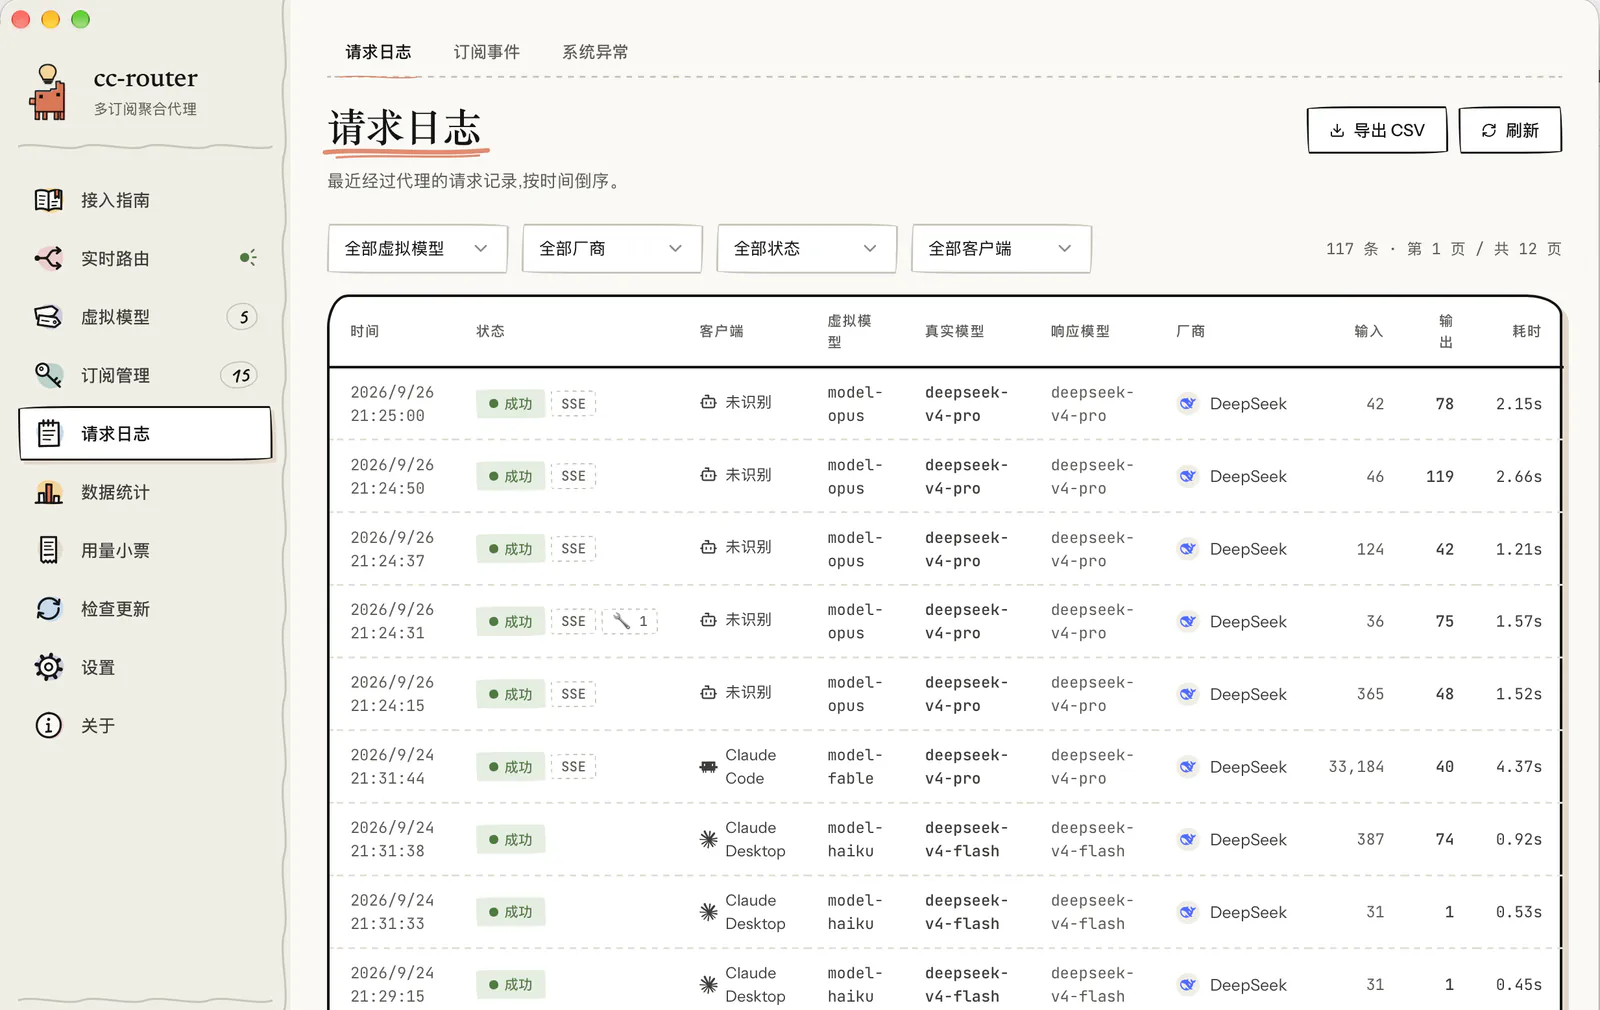Click the 119 output token value
1600x1010 pixels.
coord(1440,476)
